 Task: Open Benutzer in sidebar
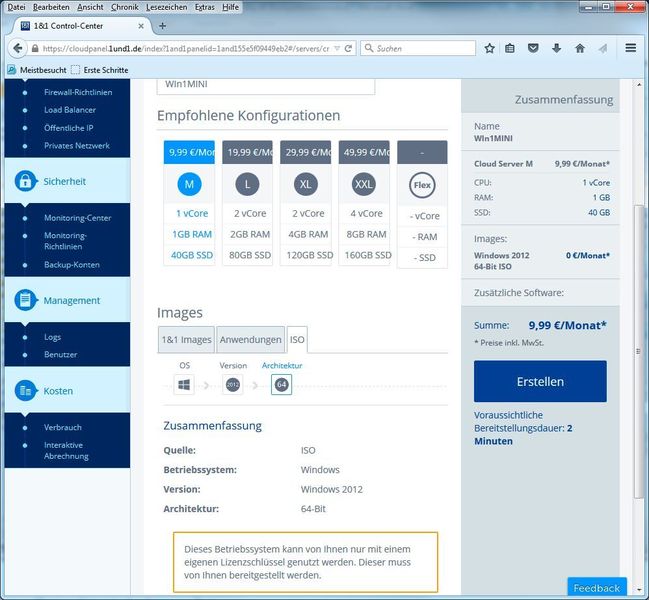[x=60, y=354]
